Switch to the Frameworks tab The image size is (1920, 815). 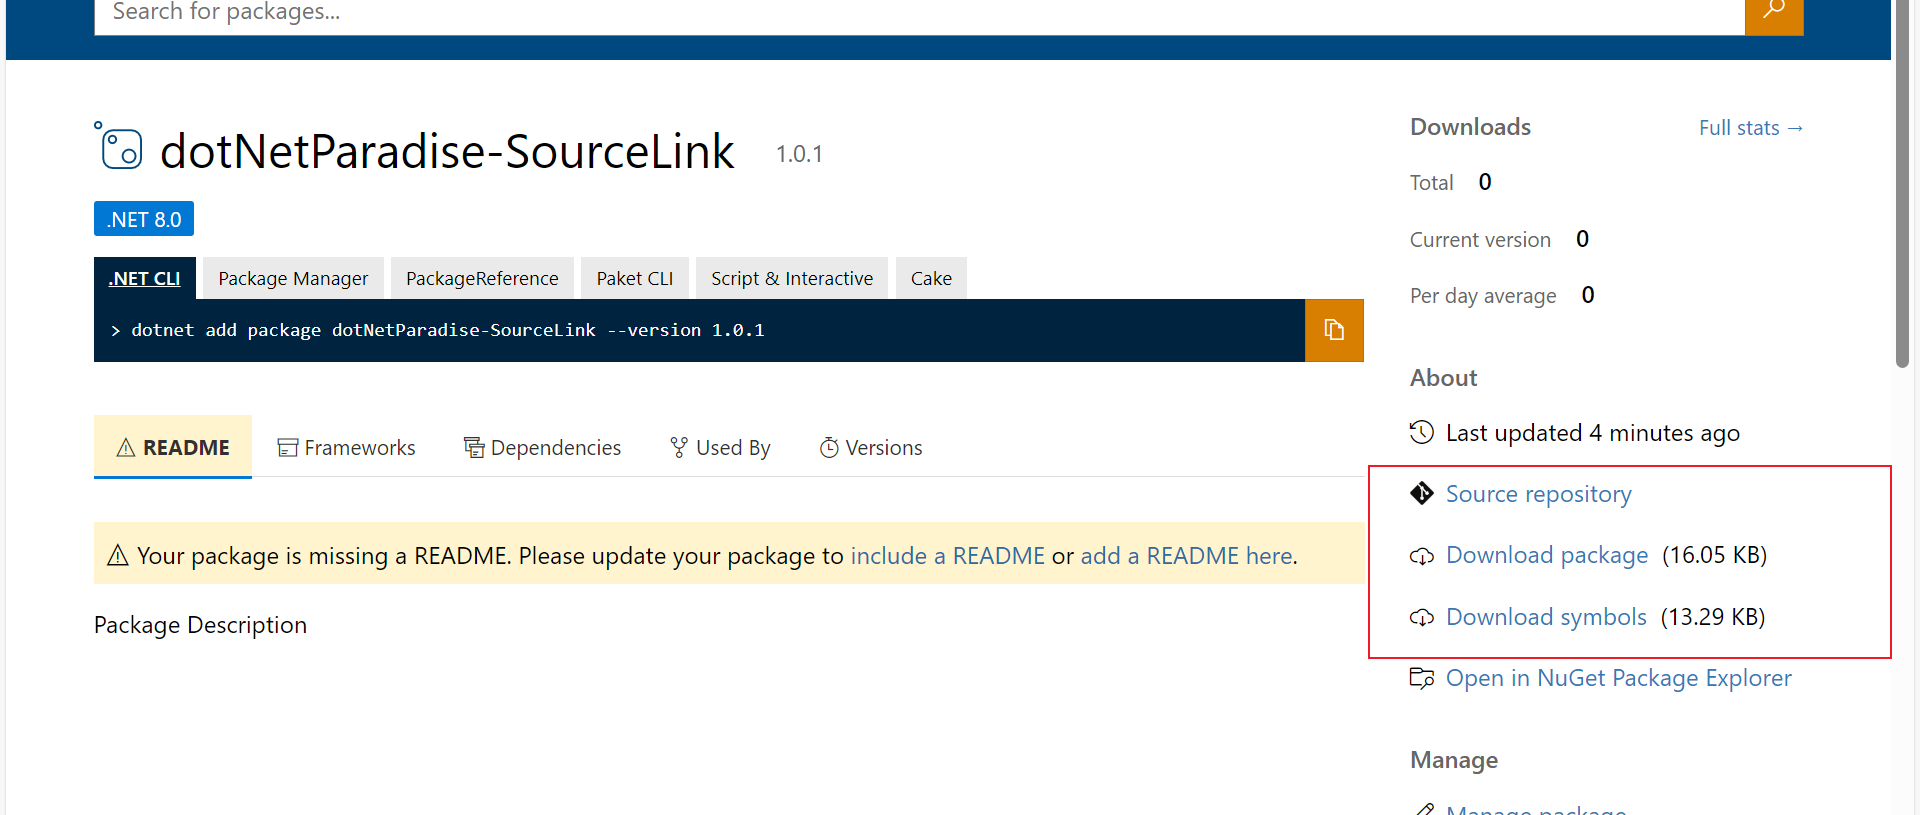tap(347, 447)
